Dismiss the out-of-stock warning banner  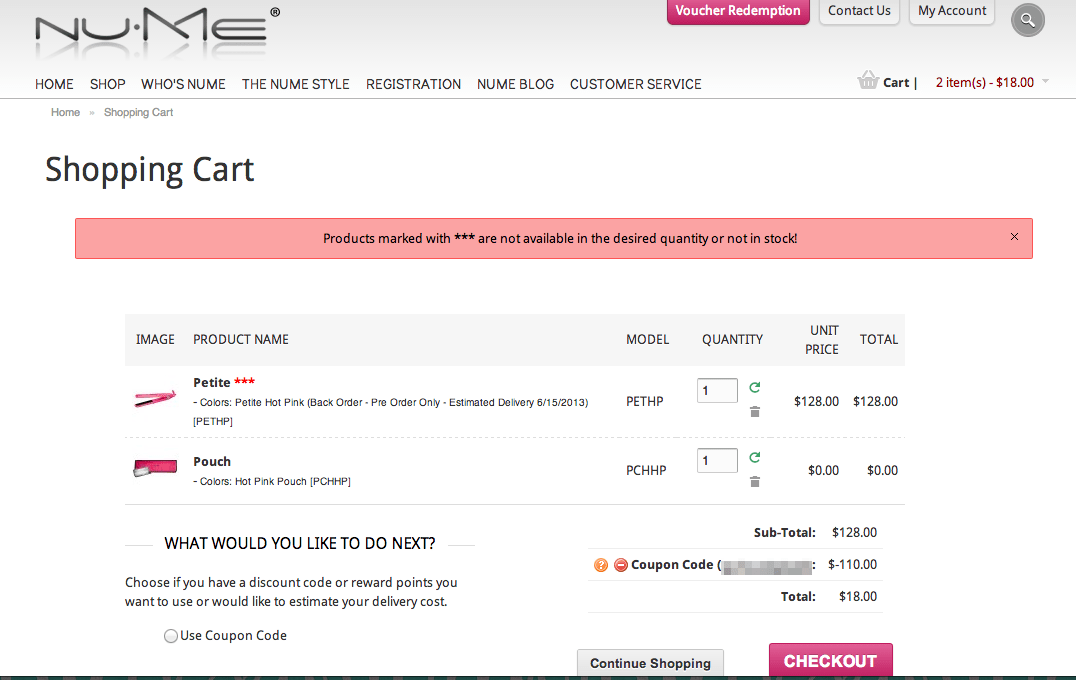(x=1014, y=237)
